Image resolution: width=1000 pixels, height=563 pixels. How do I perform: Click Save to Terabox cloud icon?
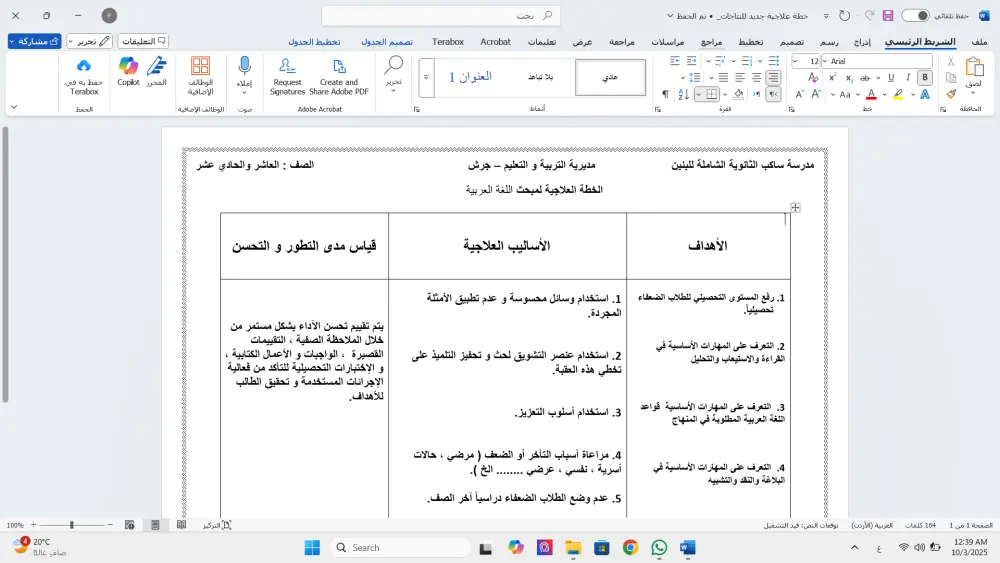coord(84,66)
